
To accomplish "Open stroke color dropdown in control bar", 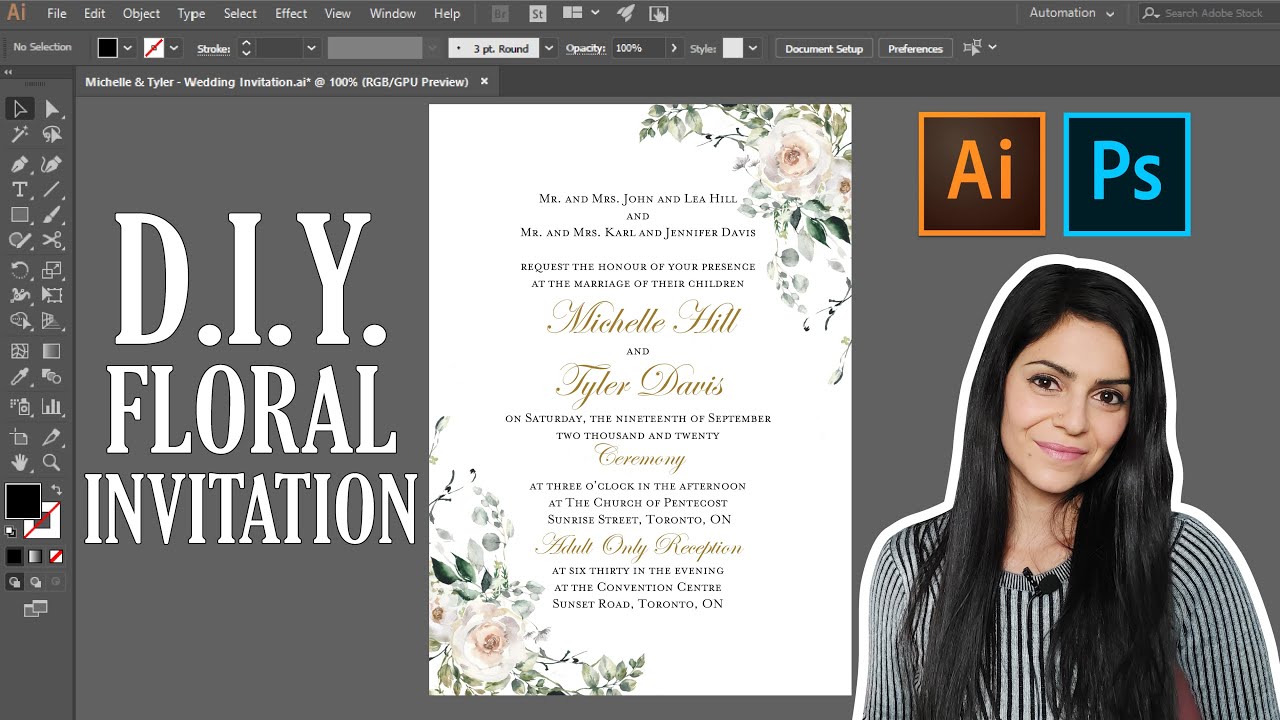I will coord(174,48).
